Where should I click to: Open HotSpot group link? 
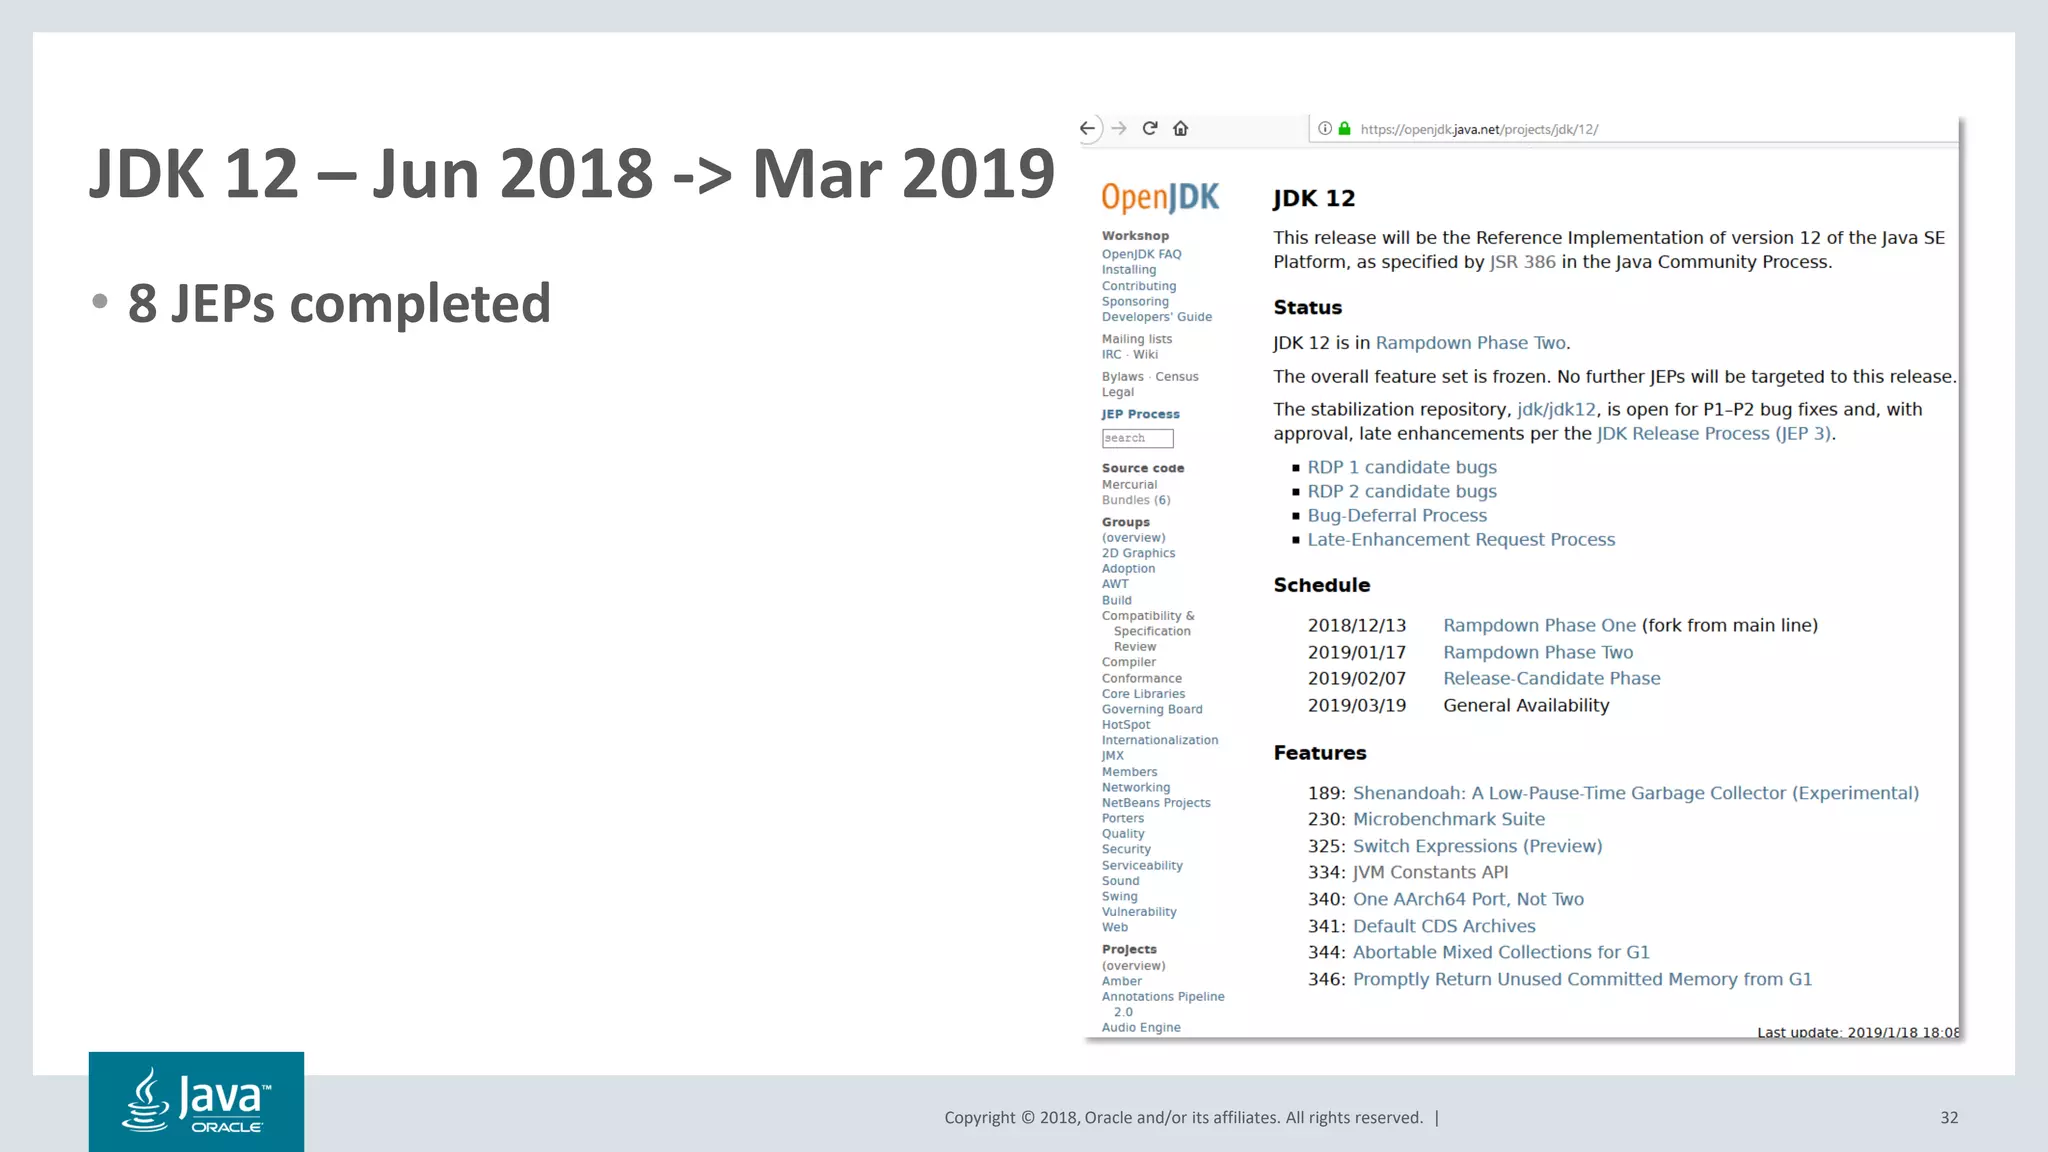point(1126,725)
